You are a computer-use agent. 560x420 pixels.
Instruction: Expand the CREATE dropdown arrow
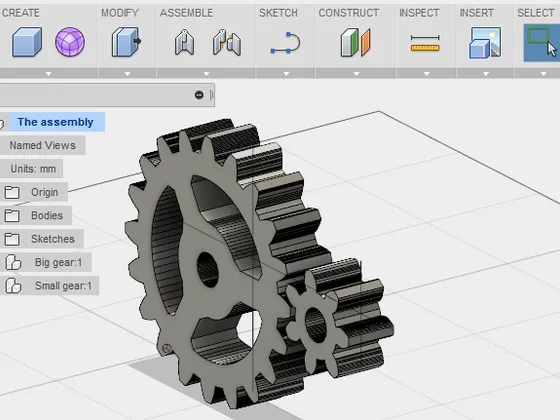pyautogui.click(x=49, y=74)
